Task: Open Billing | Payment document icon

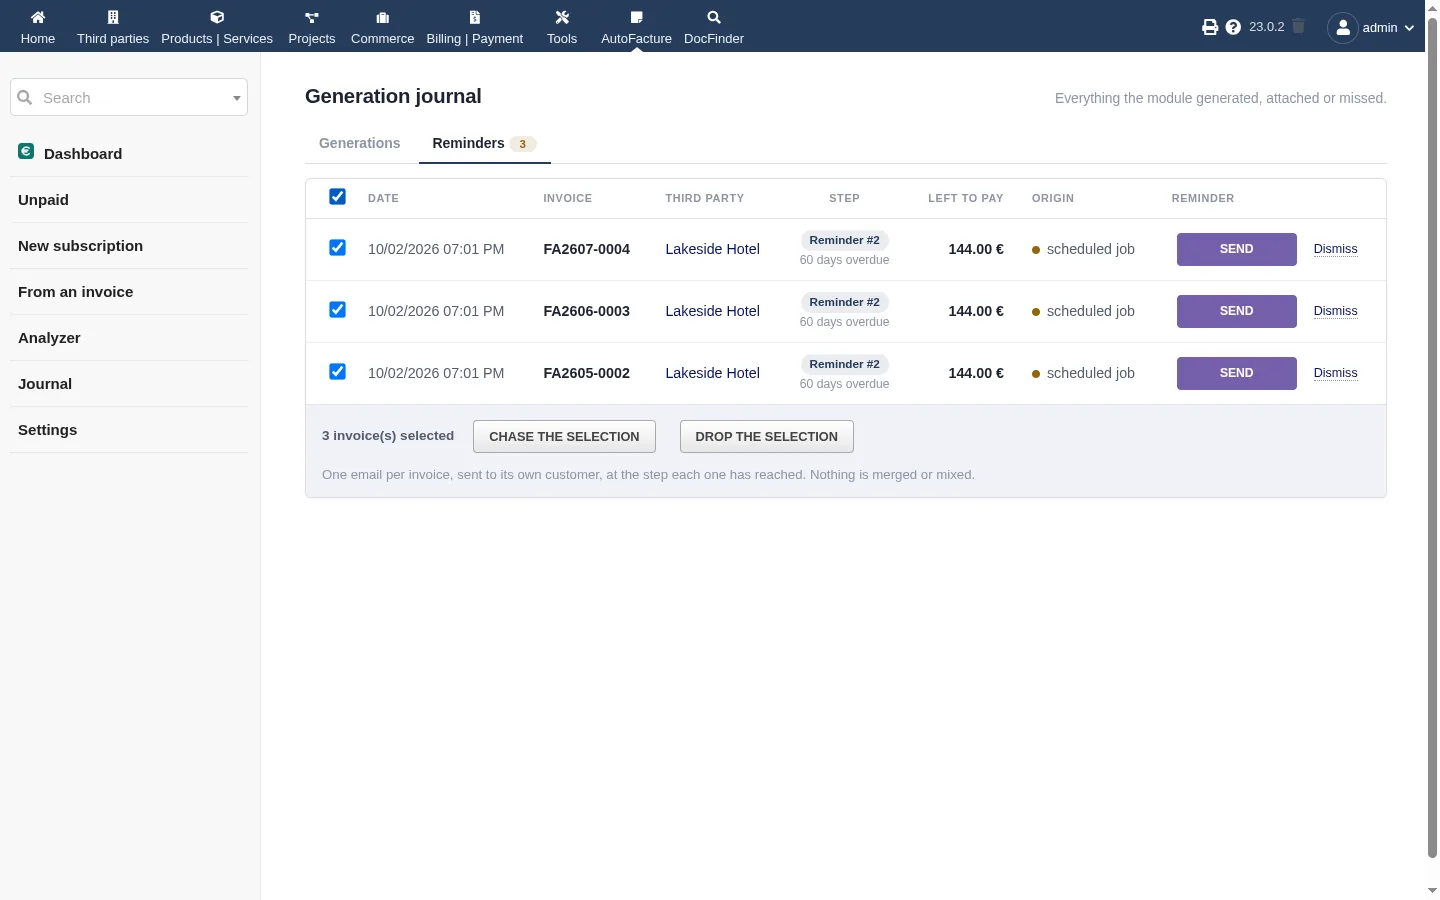Action: pos(475,17)
